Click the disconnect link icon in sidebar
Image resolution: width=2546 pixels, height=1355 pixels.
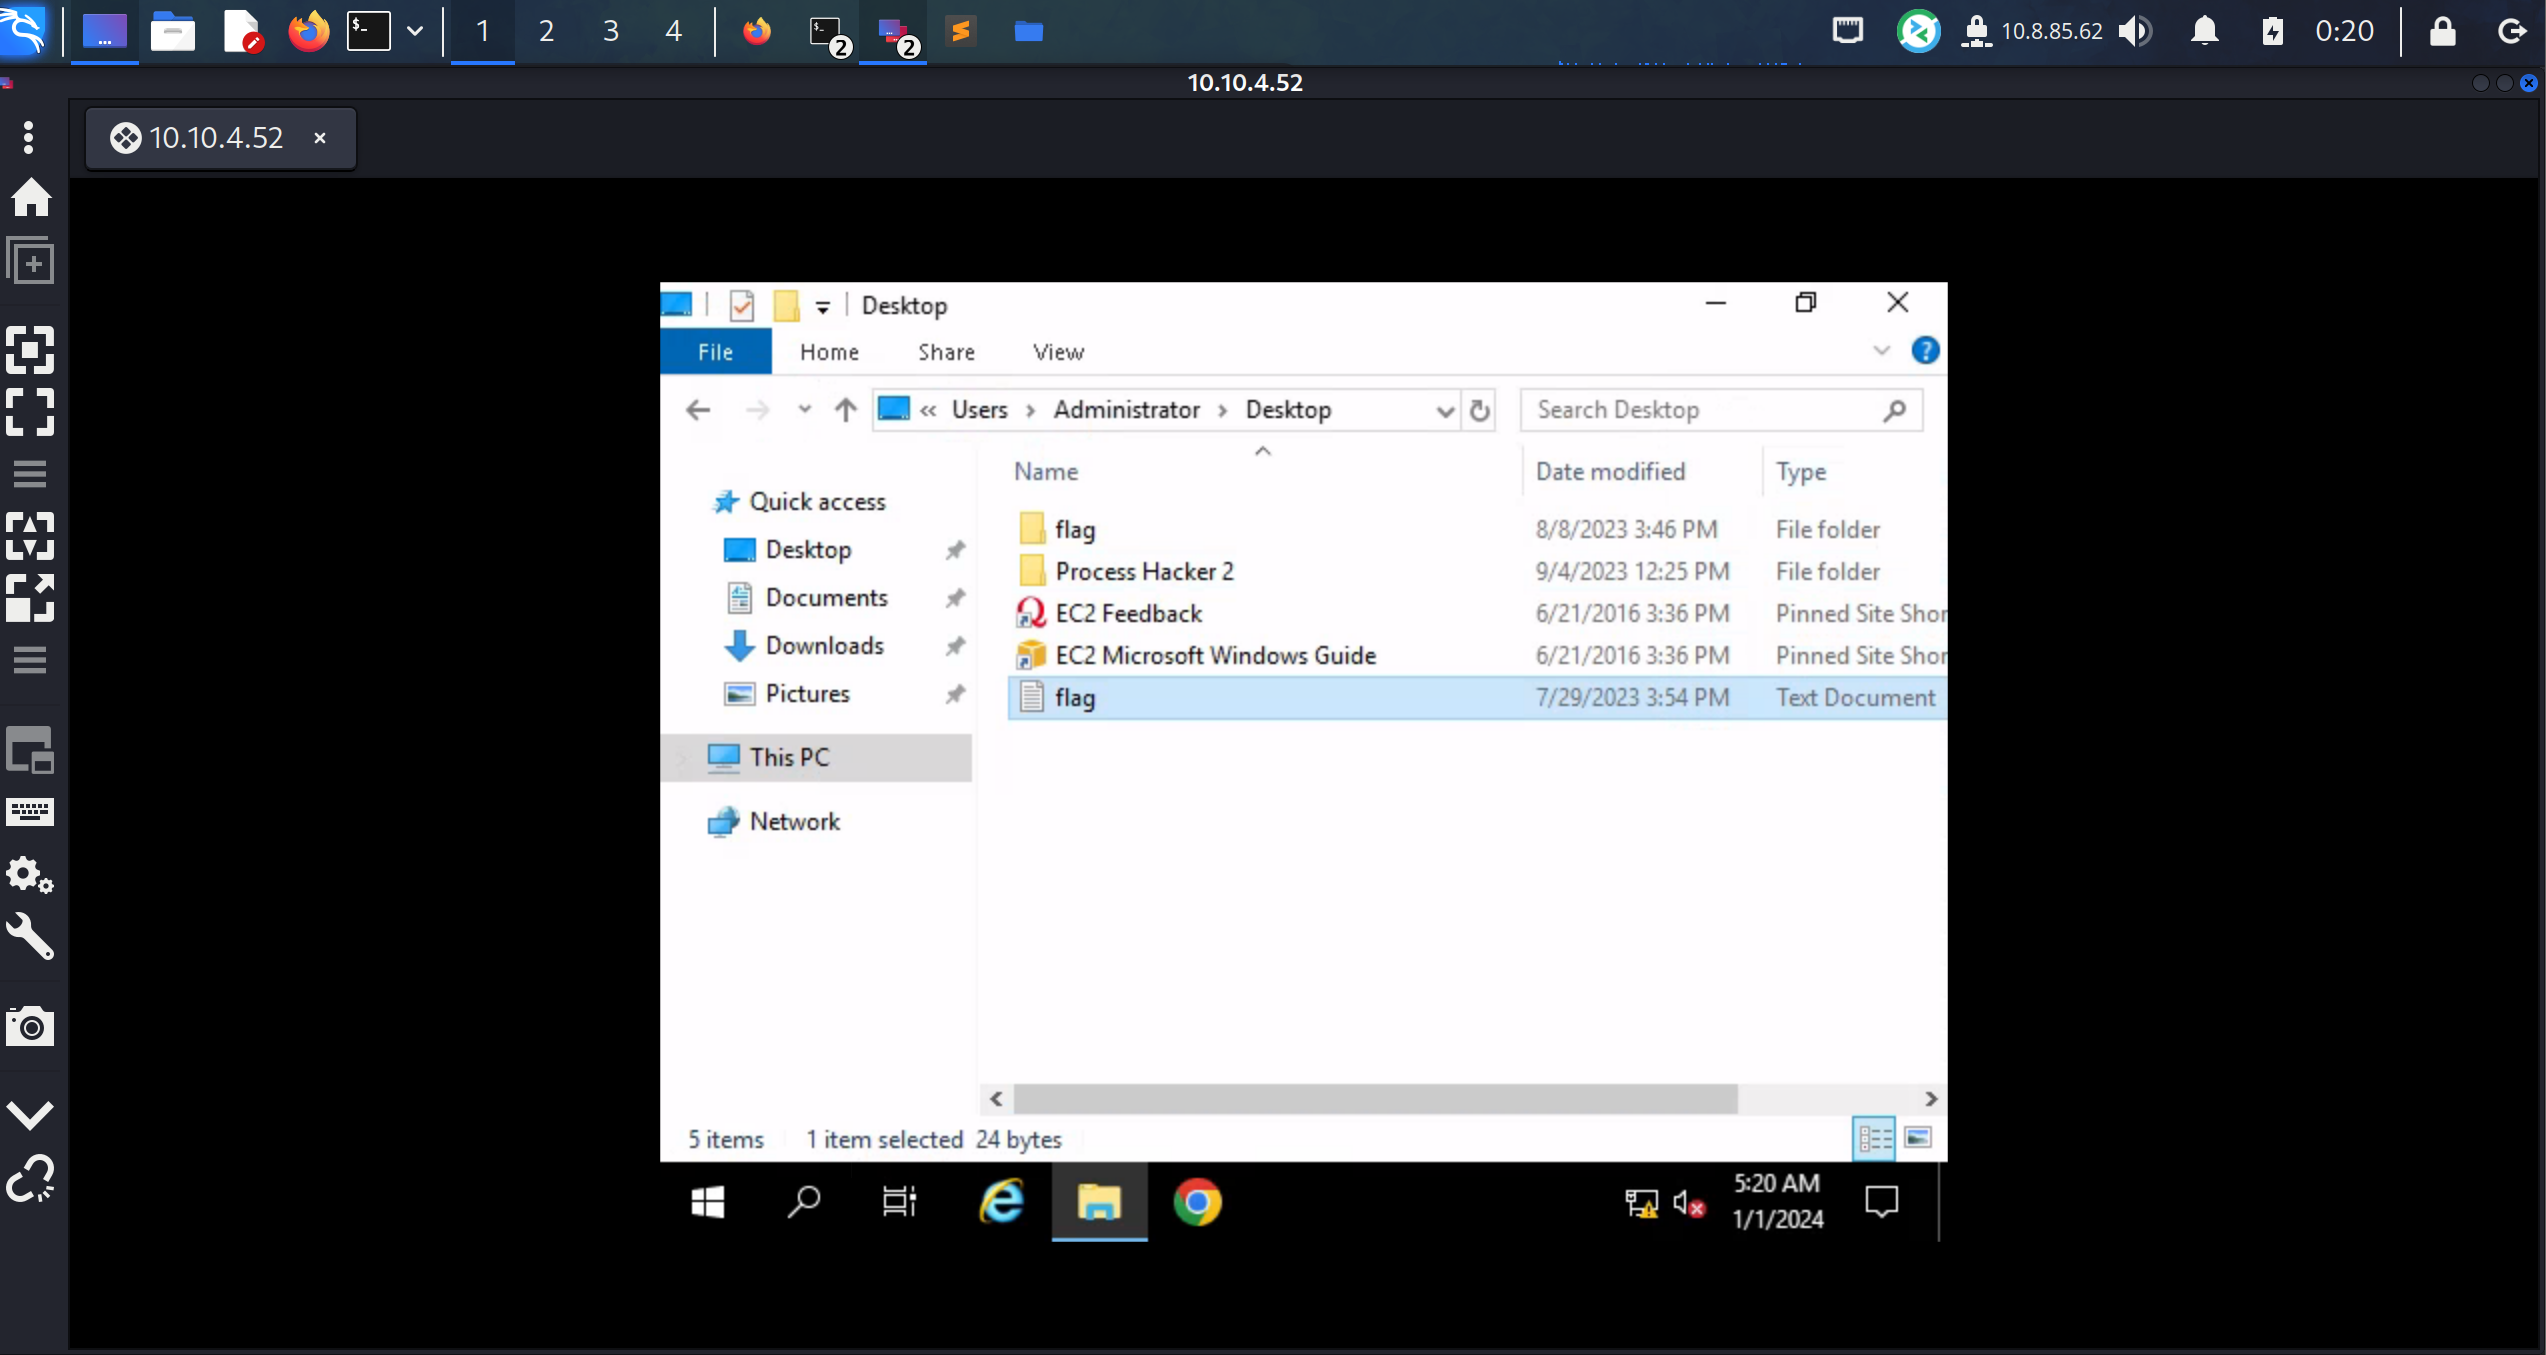[x=30, y=1178]
